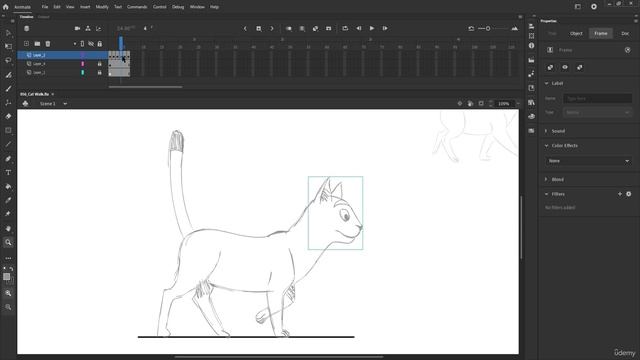Screen dimensions: 640x360
Task: Create a new layer
Action: [27, 44]
